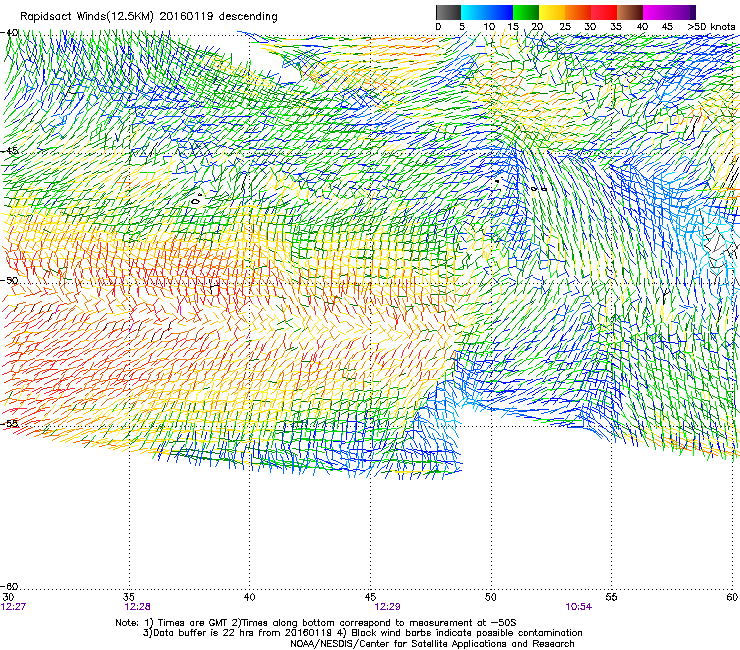Screen dimensions: 740x650
Task: Click the purple '12:27' pass time
Action: [x=13, y=607]
